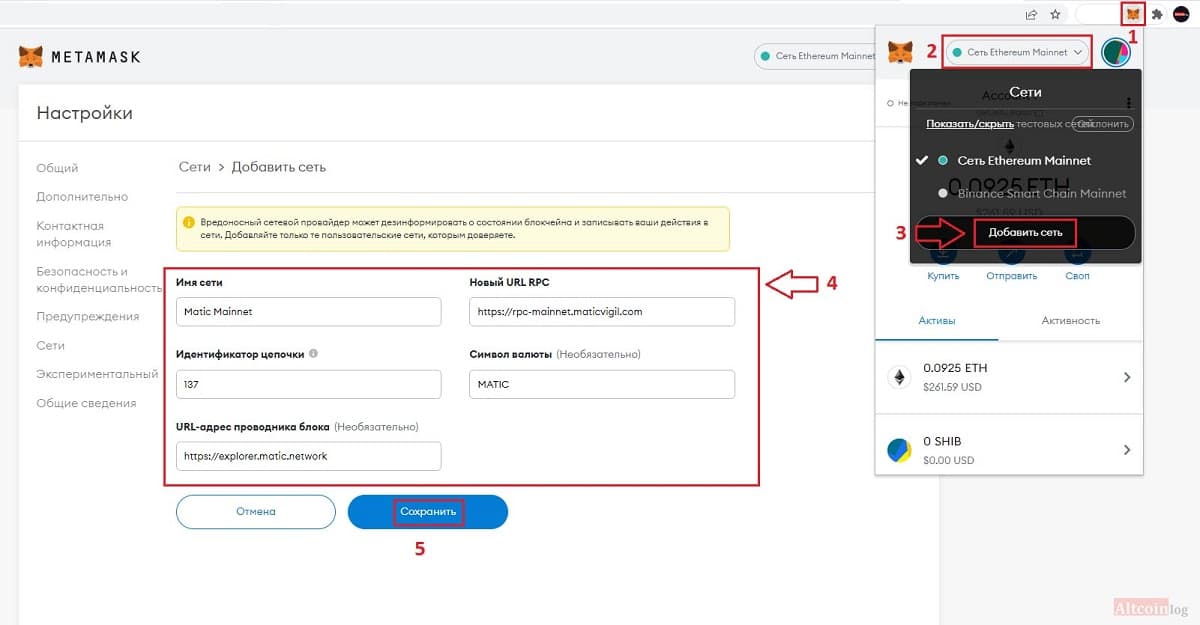Open the Дополнительно settings section
The width and height of the screenshot is (1200, 625).
pos(82,197)
